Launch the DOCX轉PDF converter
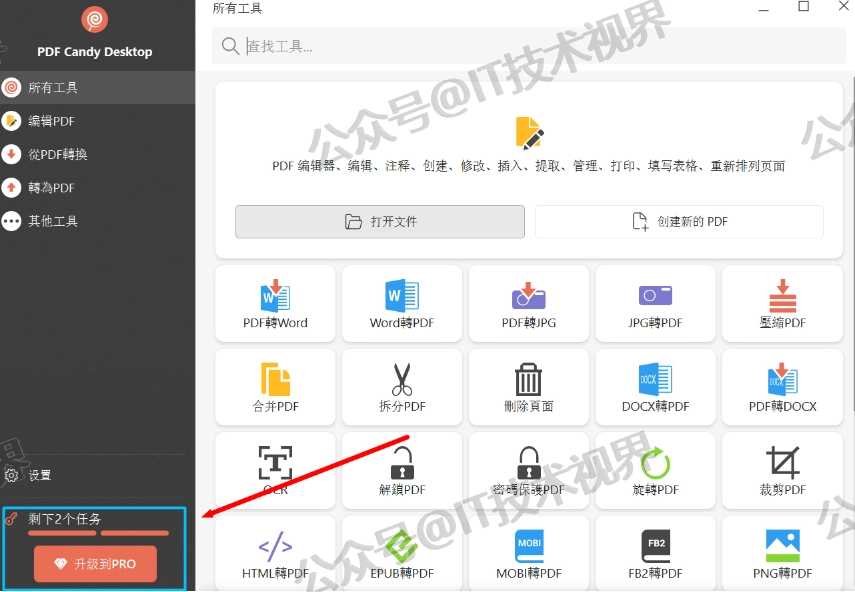This screenshot has height=592, width=855. point(655,387)
